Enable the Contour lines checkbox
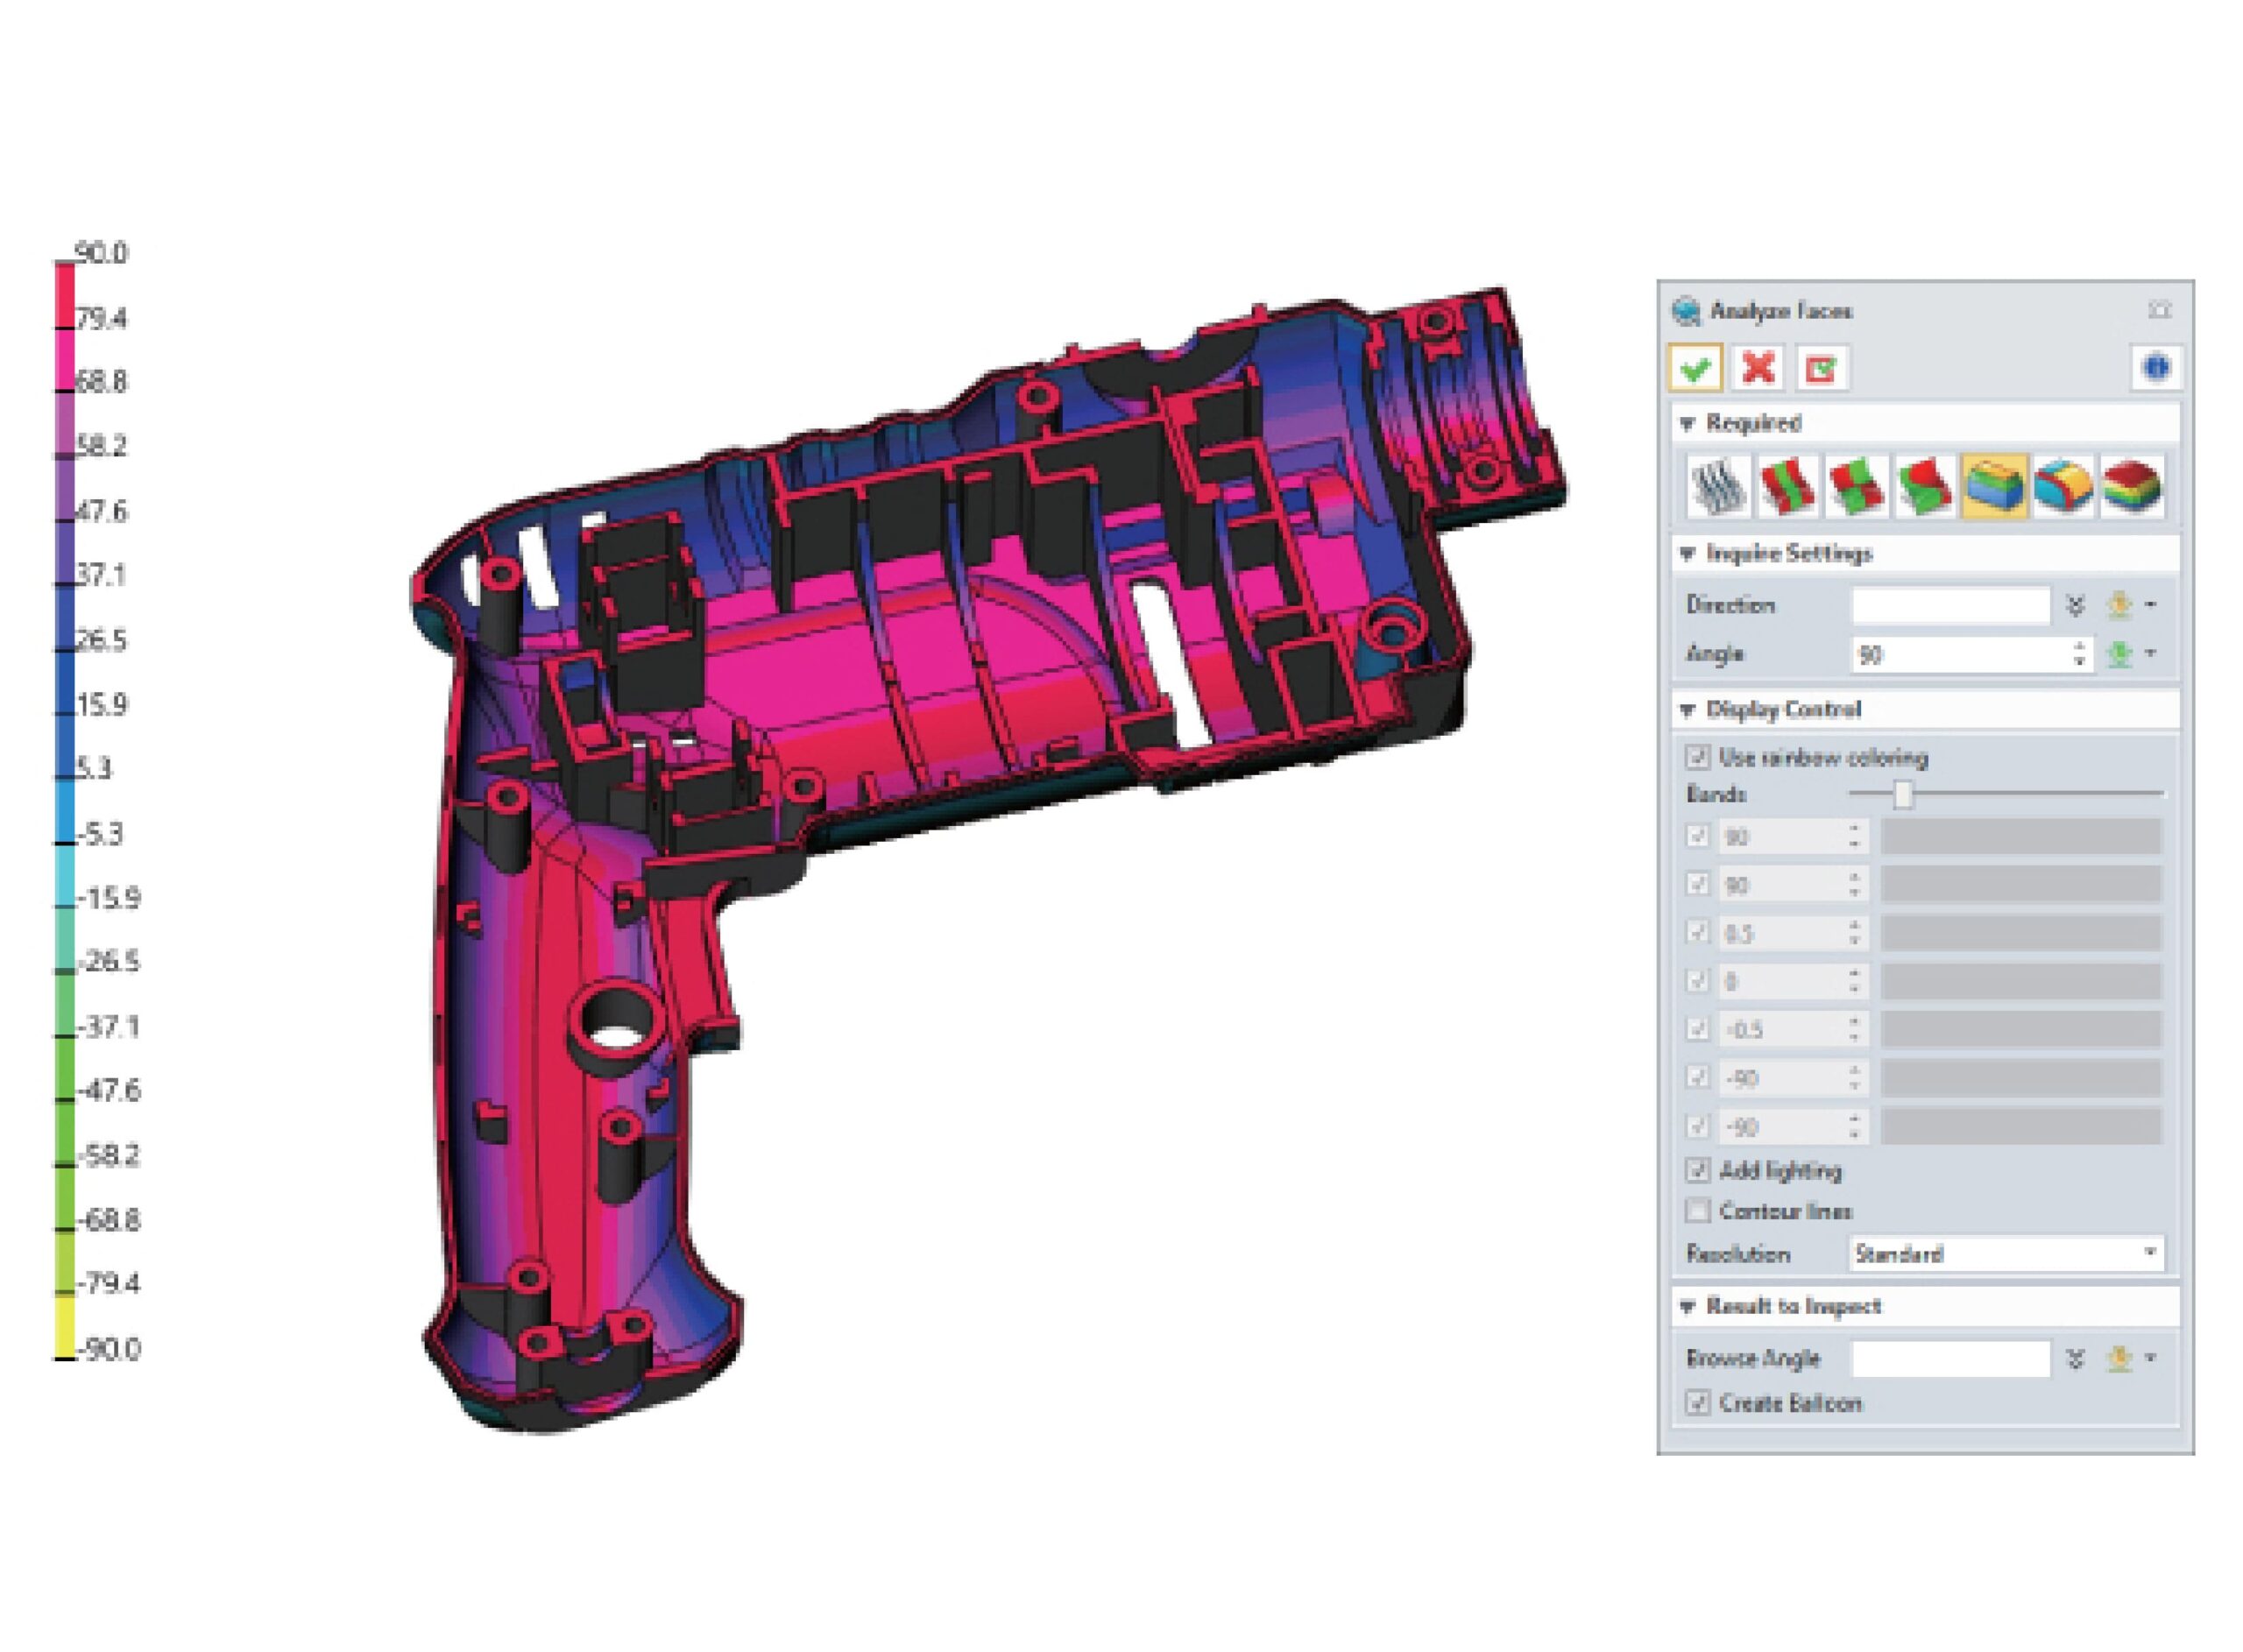Viewport: 2243px width, 1652px height. point(1697,1211)
